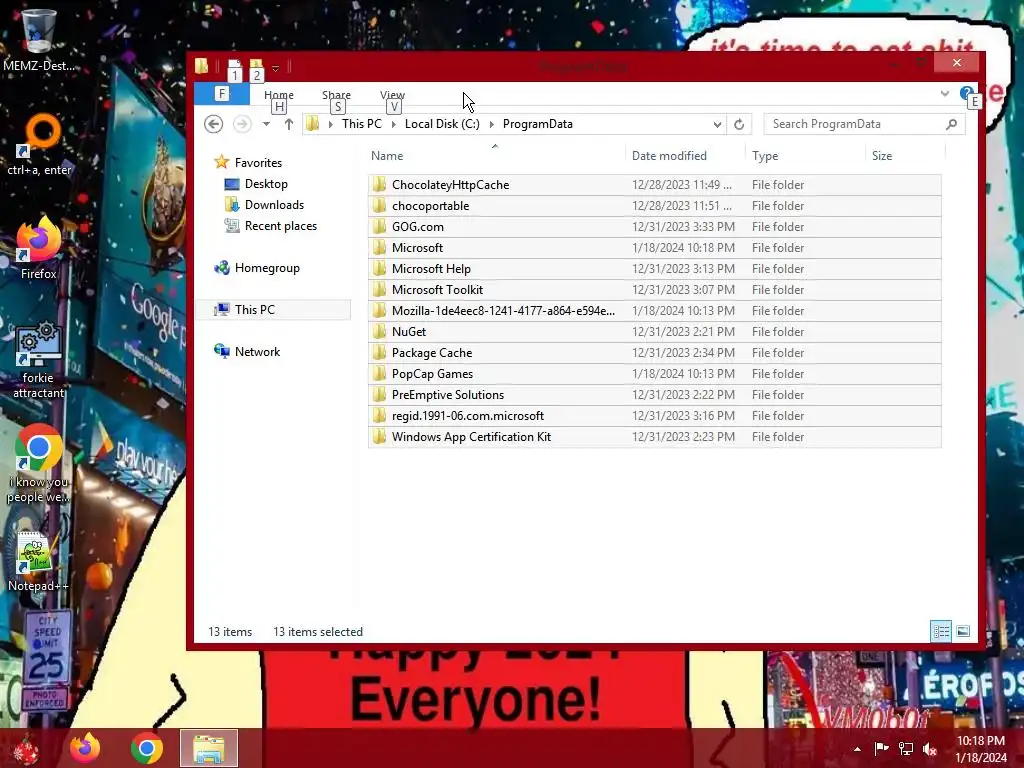Switch to the Share ribbon tab
This screenshot has width=1024, height=768.
[336, 95]
